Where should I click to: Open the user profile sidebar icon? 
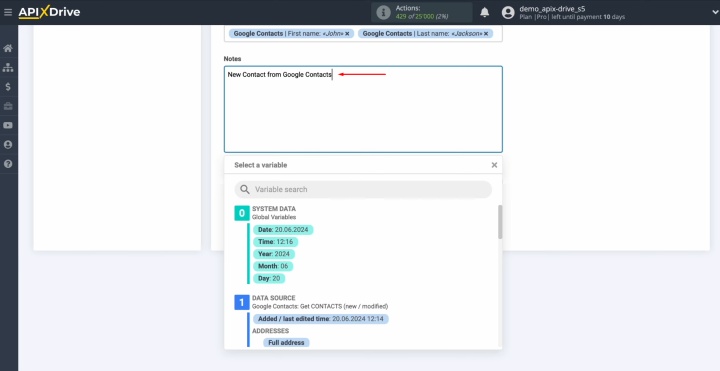click(8, 145)
